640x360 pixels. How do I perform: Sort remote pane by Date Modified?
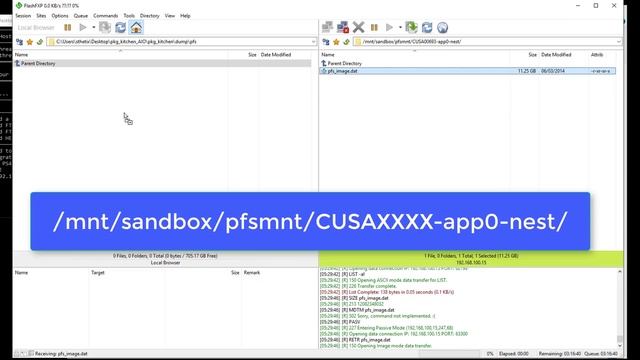[x=556, y=55]
